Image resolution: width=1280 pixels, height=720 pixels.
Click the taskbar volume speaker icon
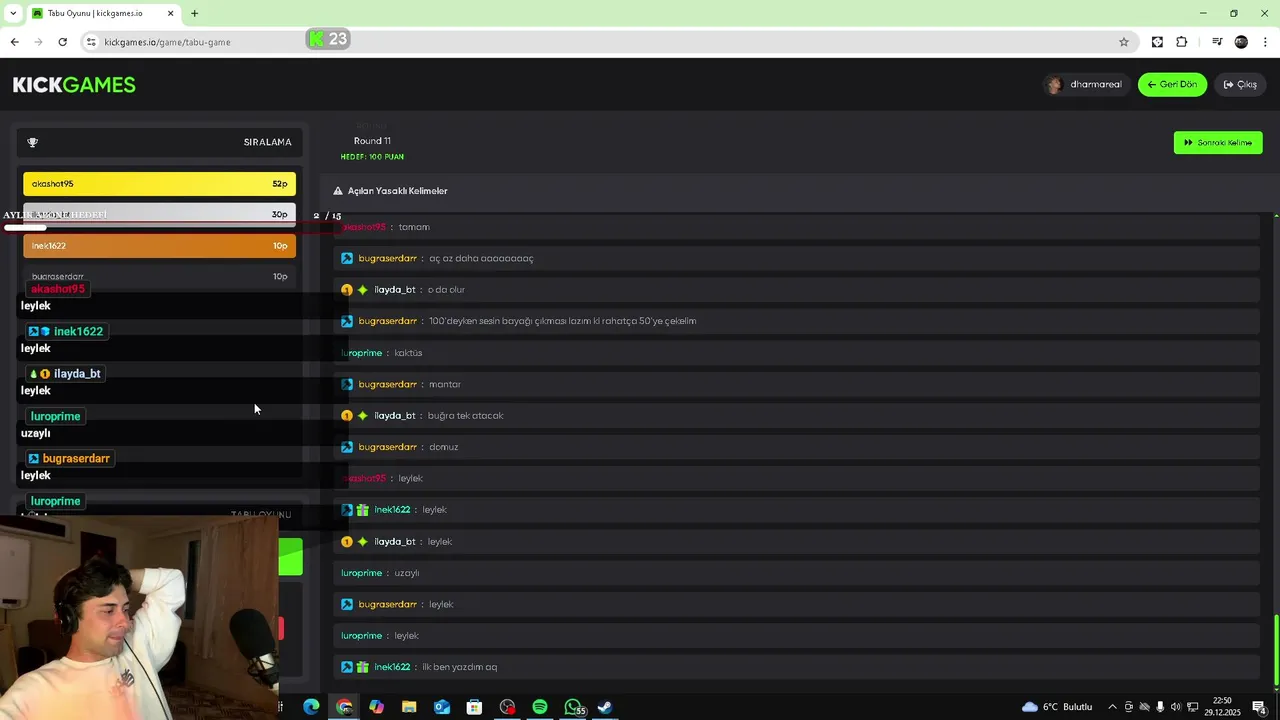pos(1176,707)
